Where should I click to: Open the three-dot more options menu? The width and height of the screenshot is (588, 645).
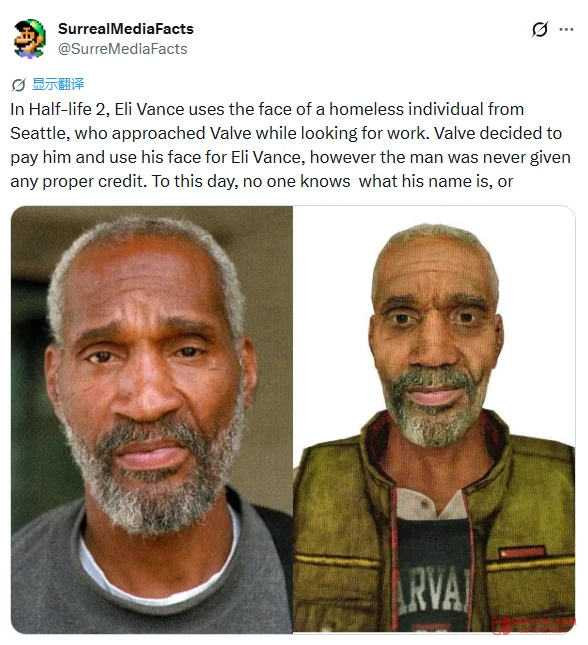click(x=566, y=29)
